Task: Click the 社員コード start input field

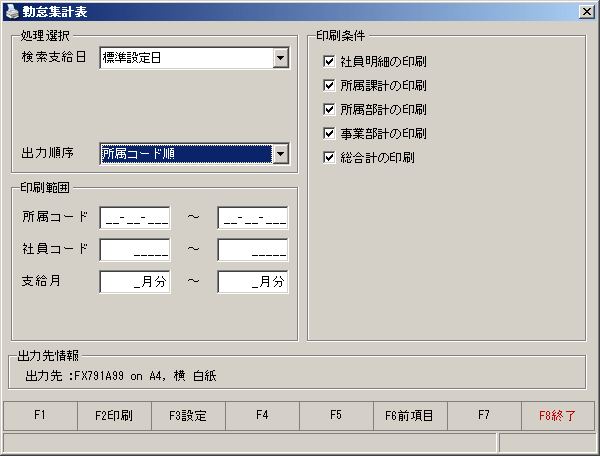Action: [x=135, y=250]
